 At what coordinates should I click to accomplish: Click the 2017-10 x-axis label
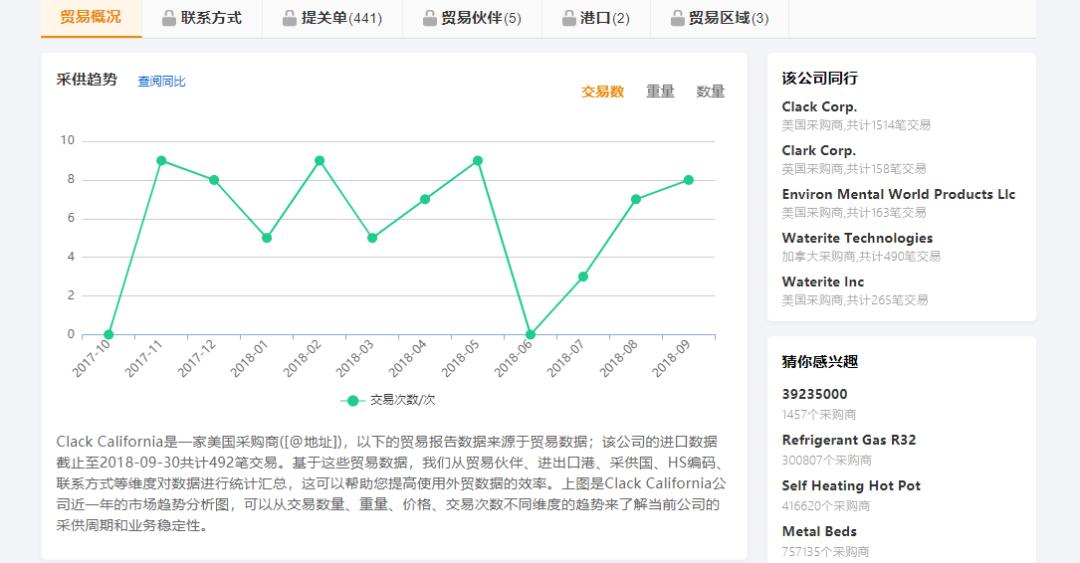(x=92, y=358)
